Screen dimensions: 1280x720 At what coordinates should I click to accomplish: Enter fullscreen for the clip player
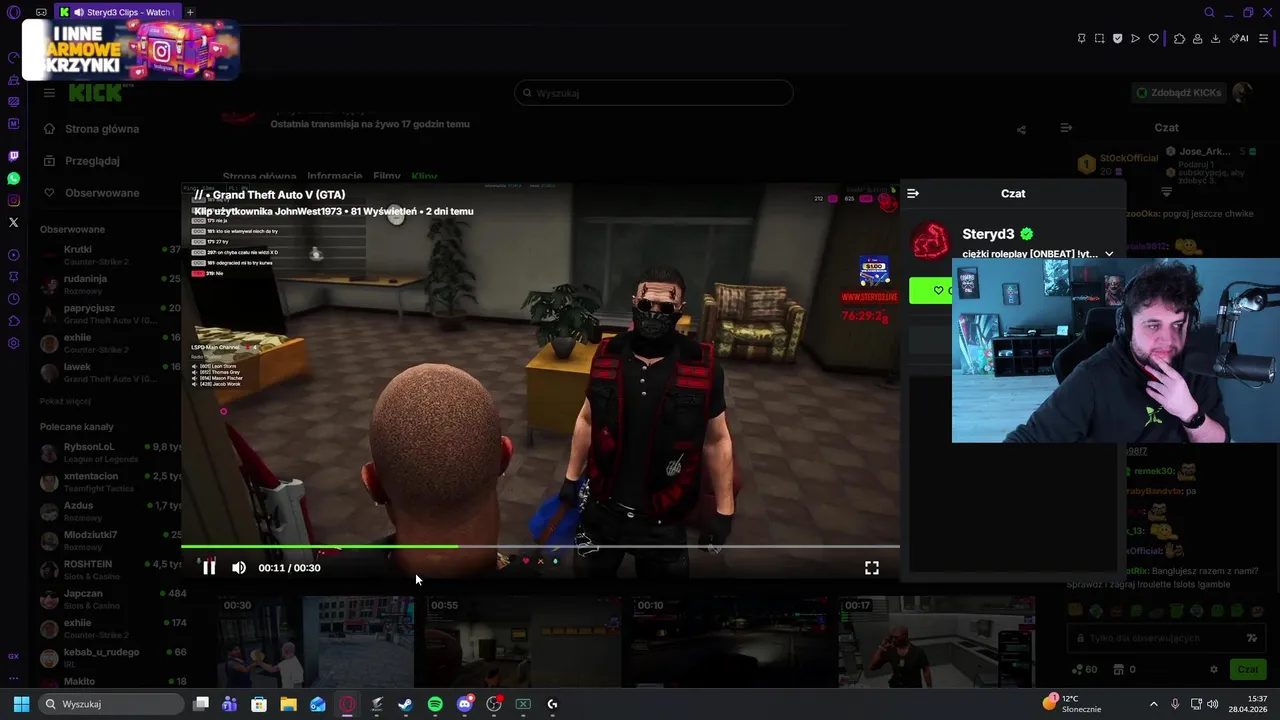click(872, 567)
